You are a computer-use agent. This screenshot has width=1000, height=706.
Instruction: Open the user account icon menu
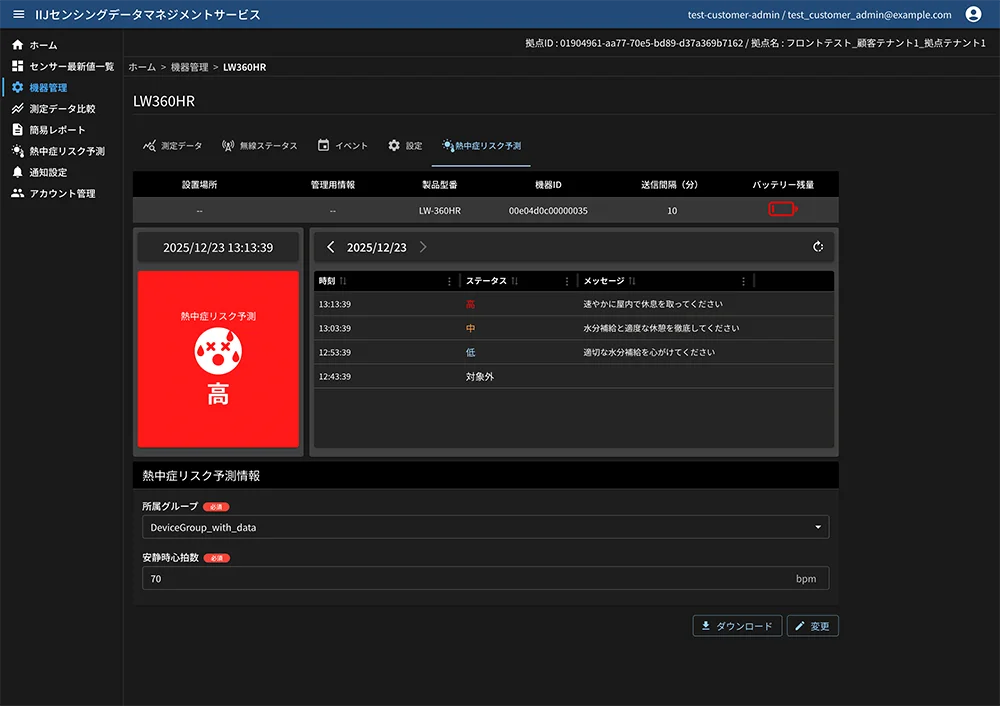coord(974,14)
